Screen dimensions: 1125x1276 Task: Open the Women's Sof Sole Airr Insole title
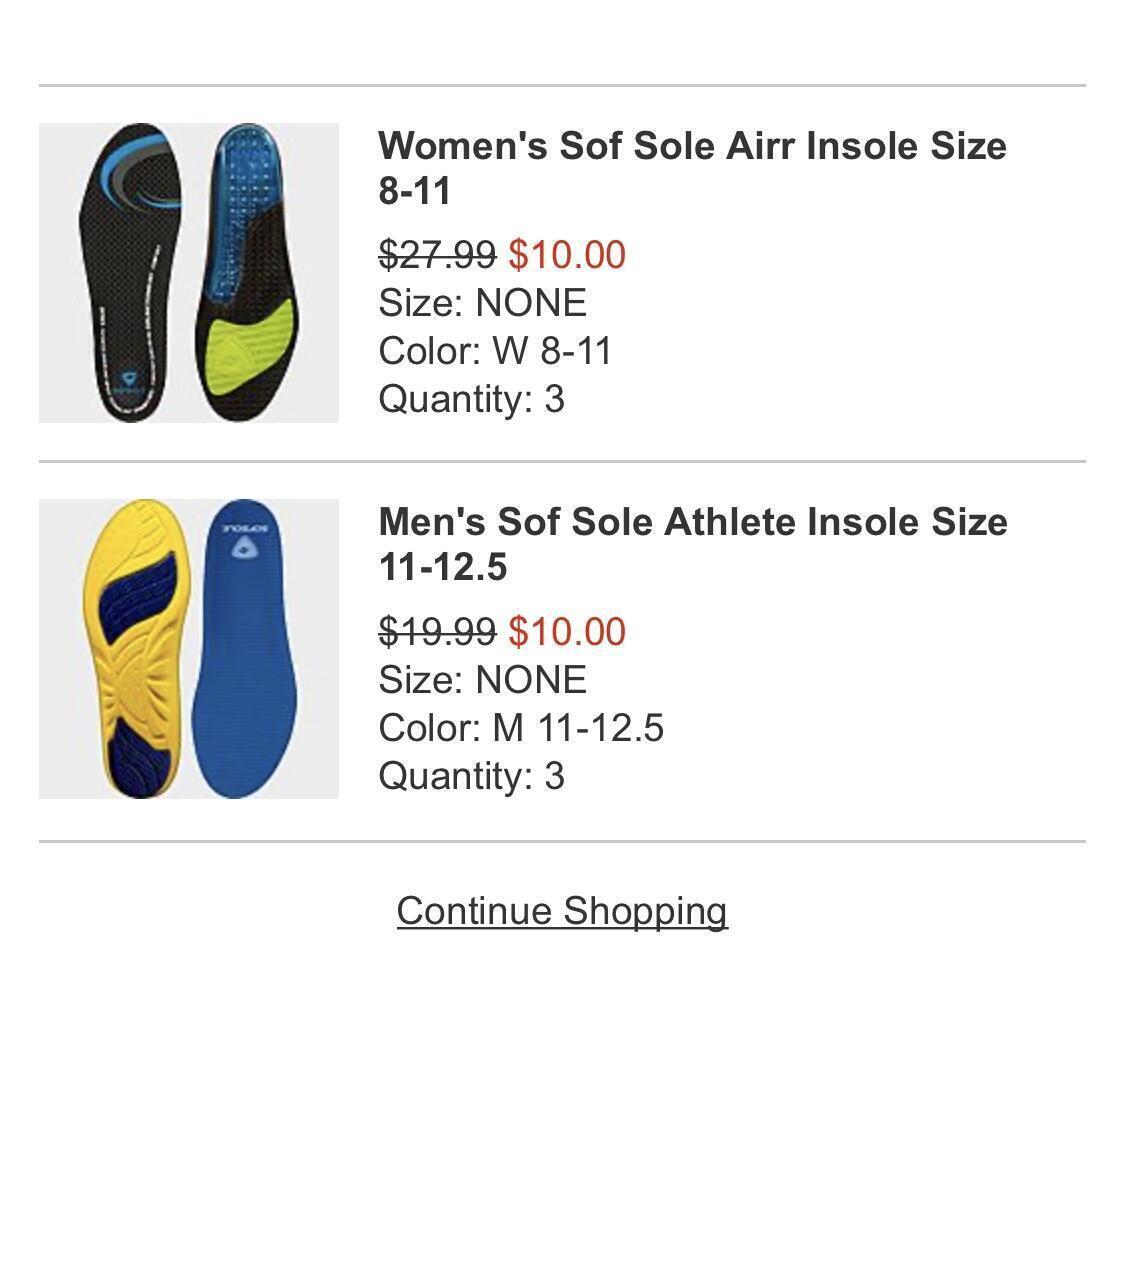[692, 167]
